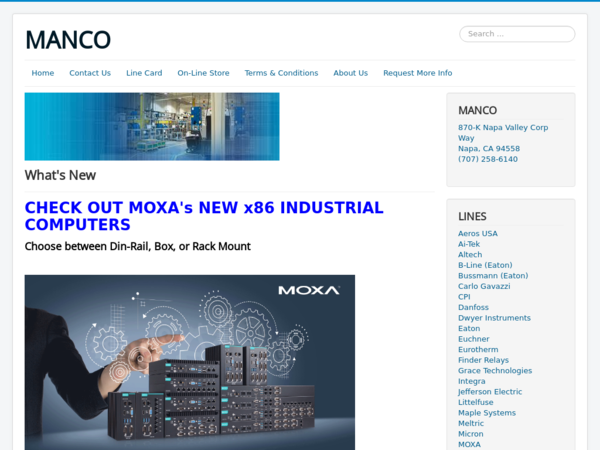Screen dimensions: 600x450
Task: Click the 870-K Napa Valley Corp Way address
Action: 503,132
